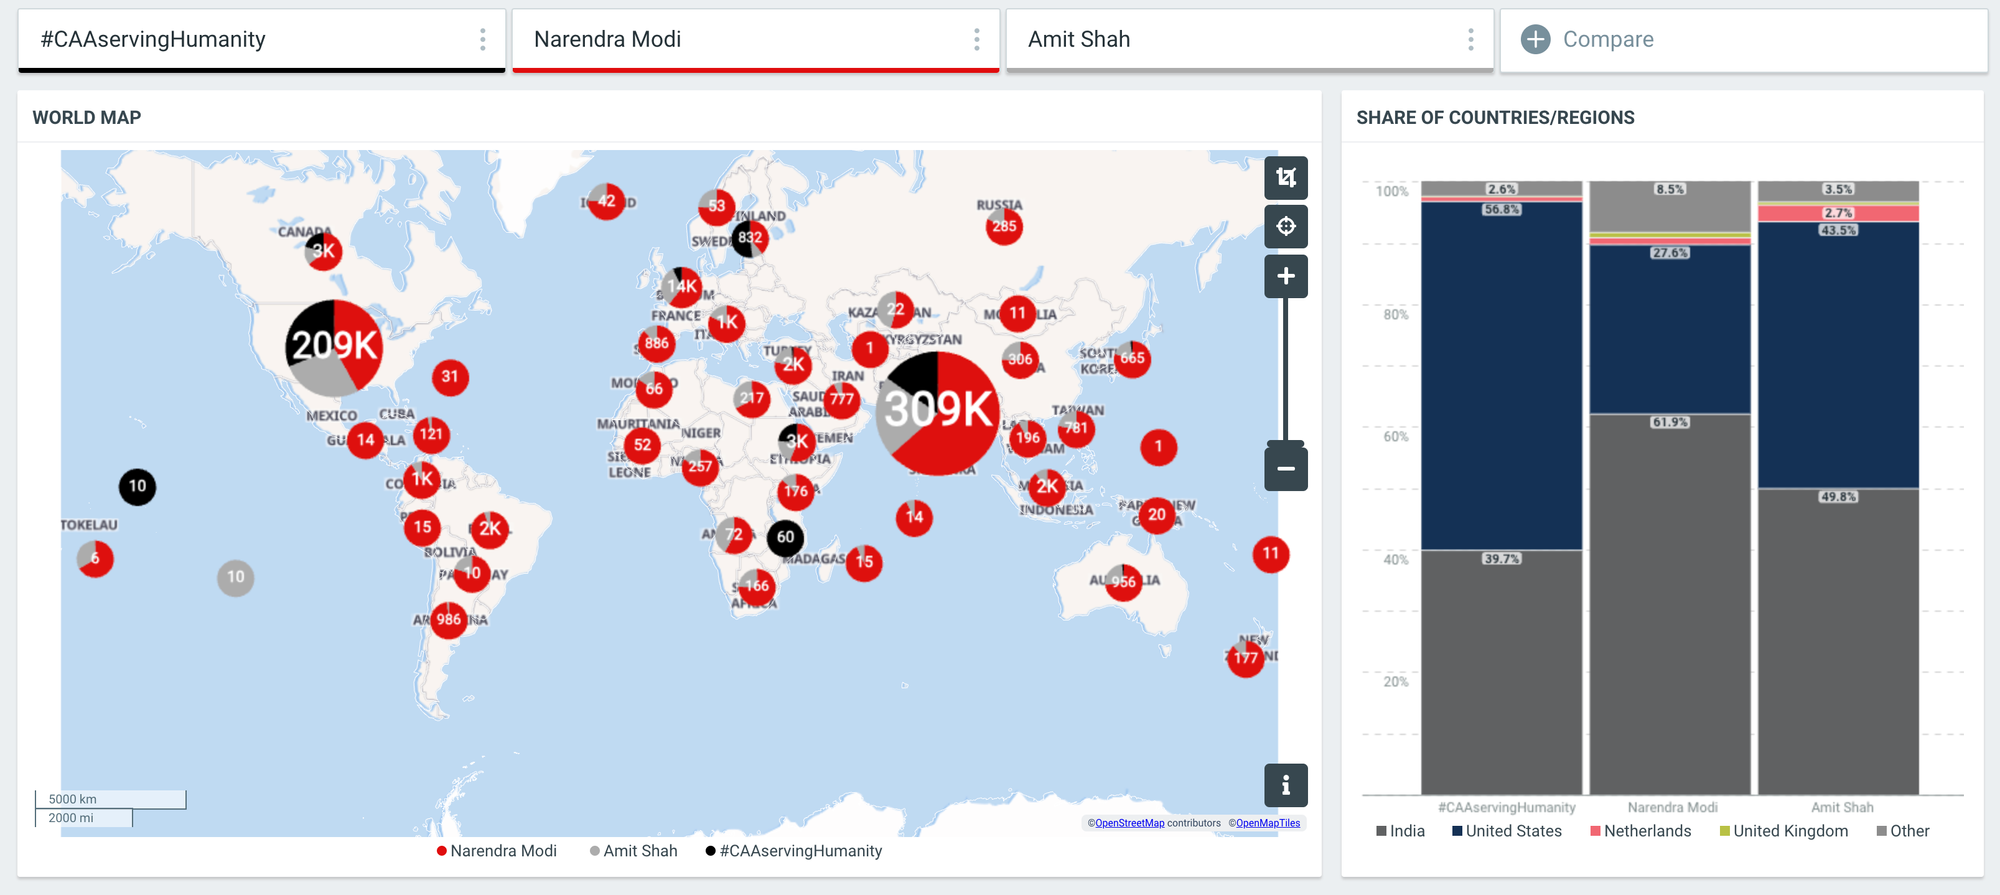Image resolution: width=2000 pixels, height=895 pixels.
Task: Click the 3K cluster over Canada
Action: (323, 251)
